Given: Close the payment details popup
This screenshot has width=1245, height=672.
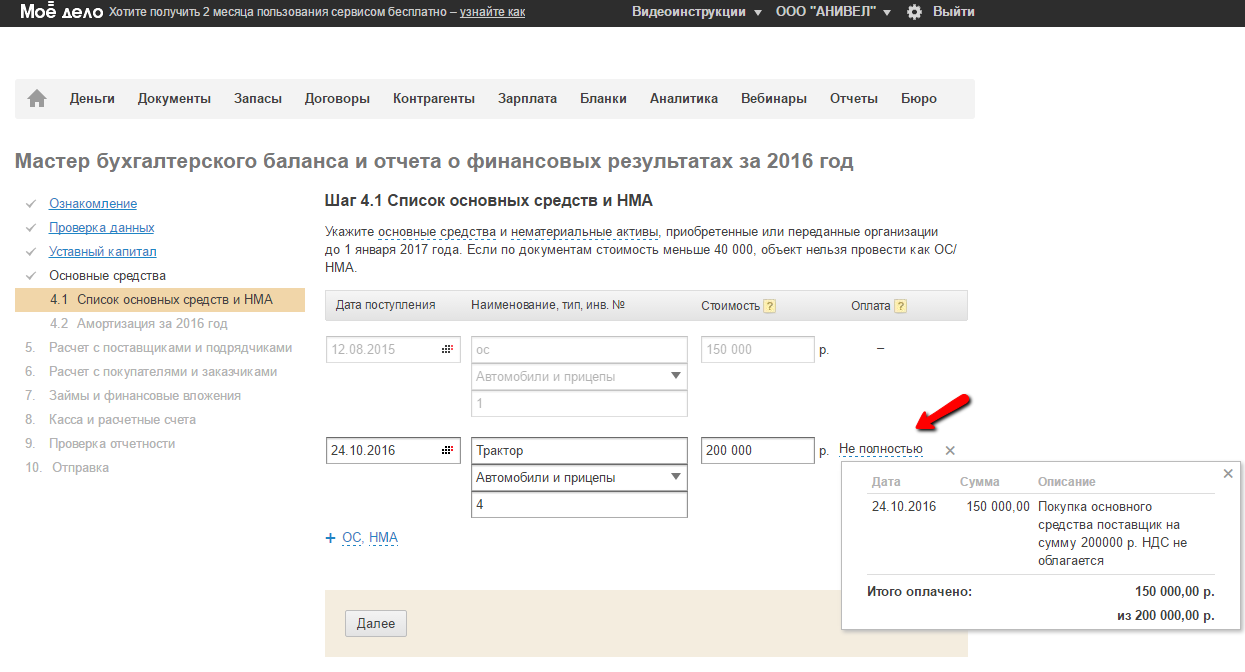Looking at the screenshot, I should click(x=1228, y=474).
